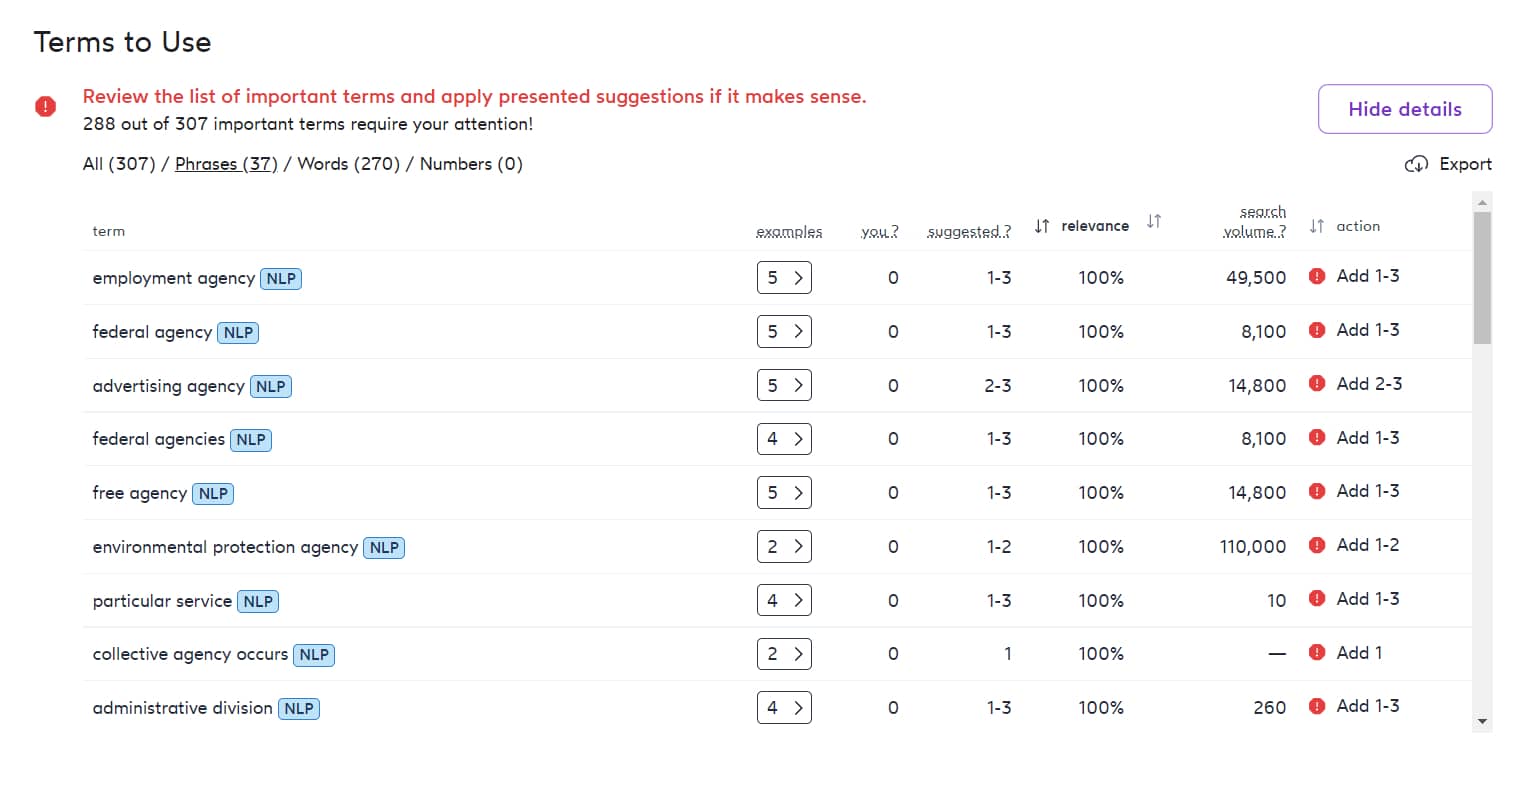The image size is (1527, 786).
Task: Sort by the action column arrows
Action: tap(1317, 226)
